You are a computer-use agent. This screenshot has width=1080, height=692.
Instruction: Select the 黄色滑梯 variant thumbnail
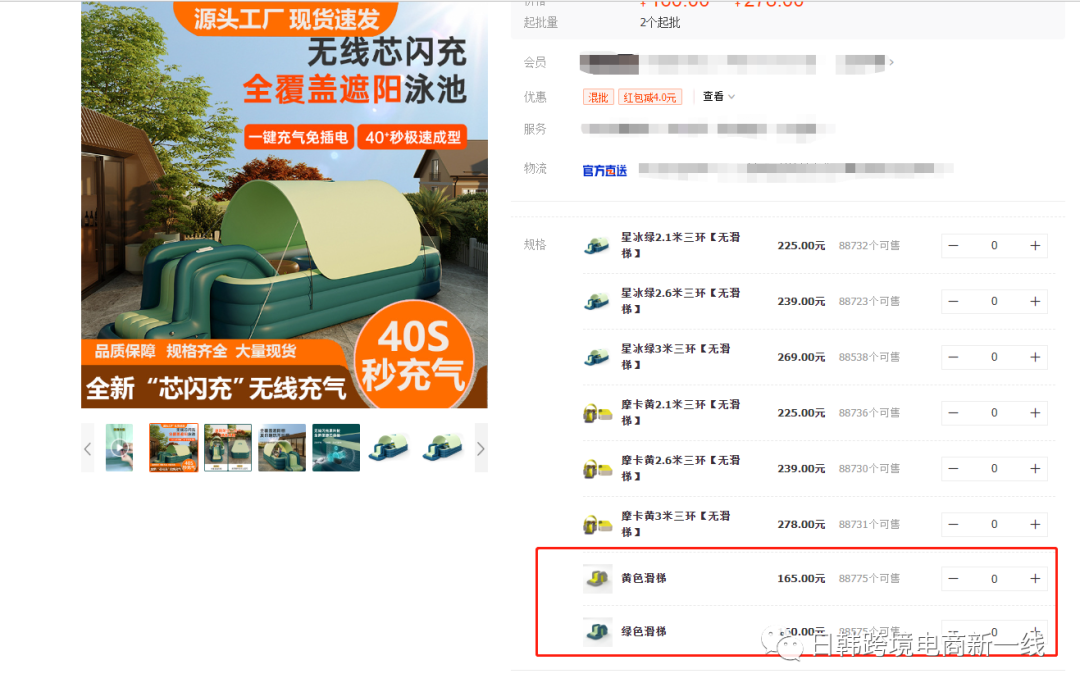pyautogui.click(x=597, y=578)
